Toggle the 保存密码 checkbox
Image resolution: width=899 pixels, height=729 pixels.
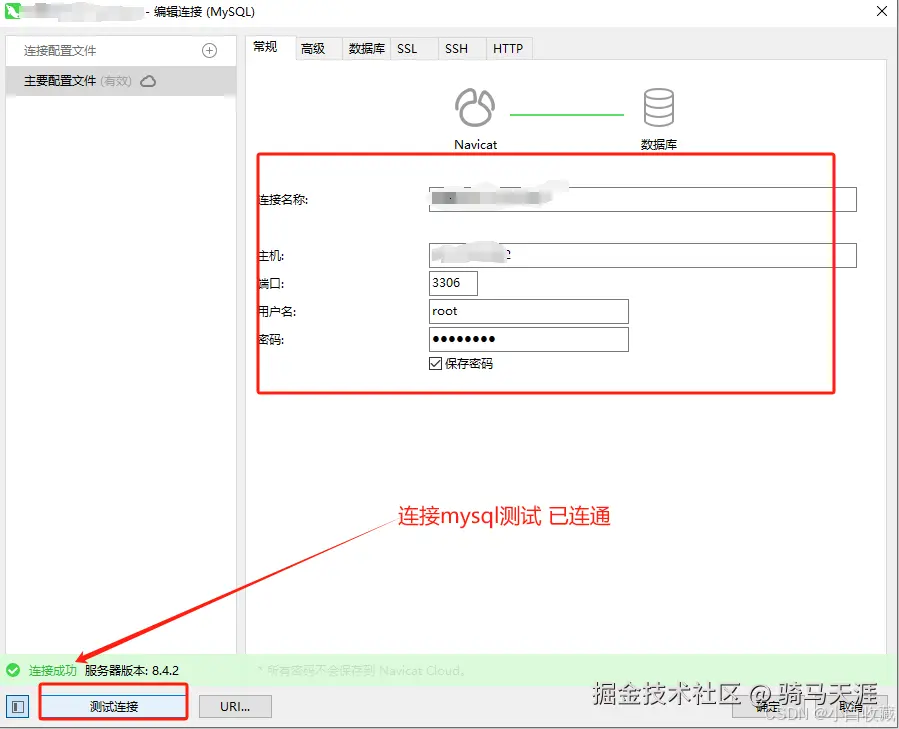click(x=435, y=363)
